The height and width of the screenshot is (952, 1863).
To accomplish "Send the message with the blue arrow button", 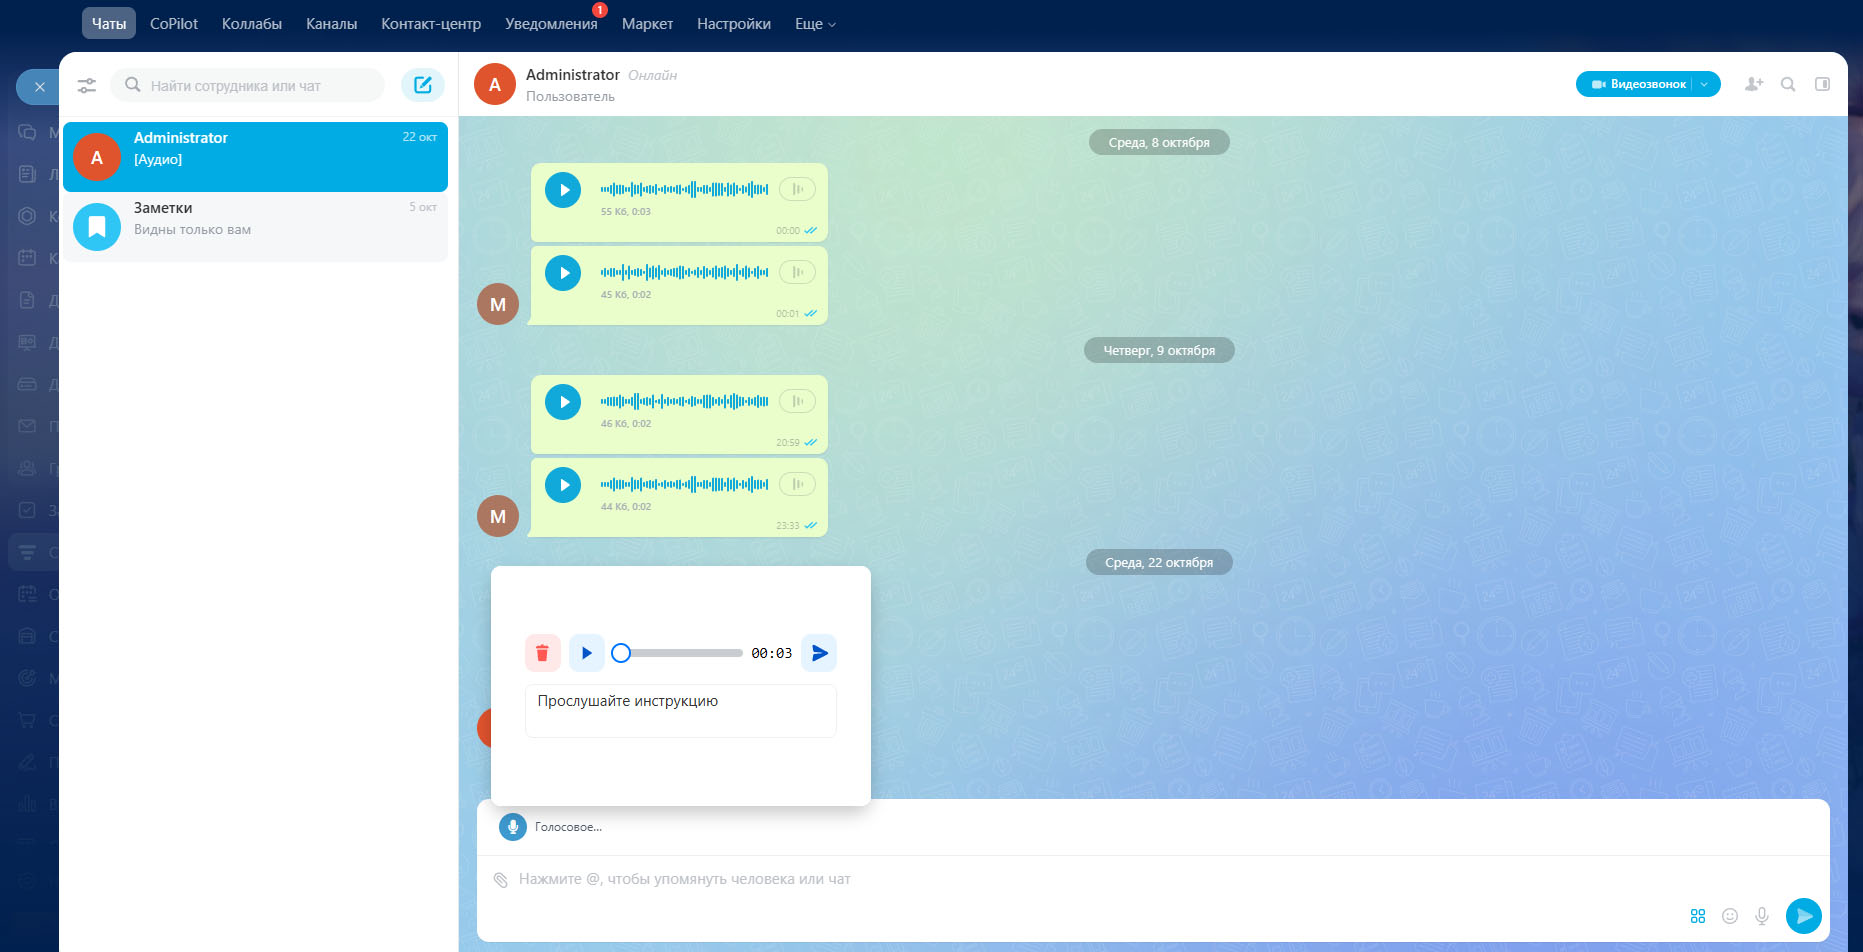I will pos(1804,916).
